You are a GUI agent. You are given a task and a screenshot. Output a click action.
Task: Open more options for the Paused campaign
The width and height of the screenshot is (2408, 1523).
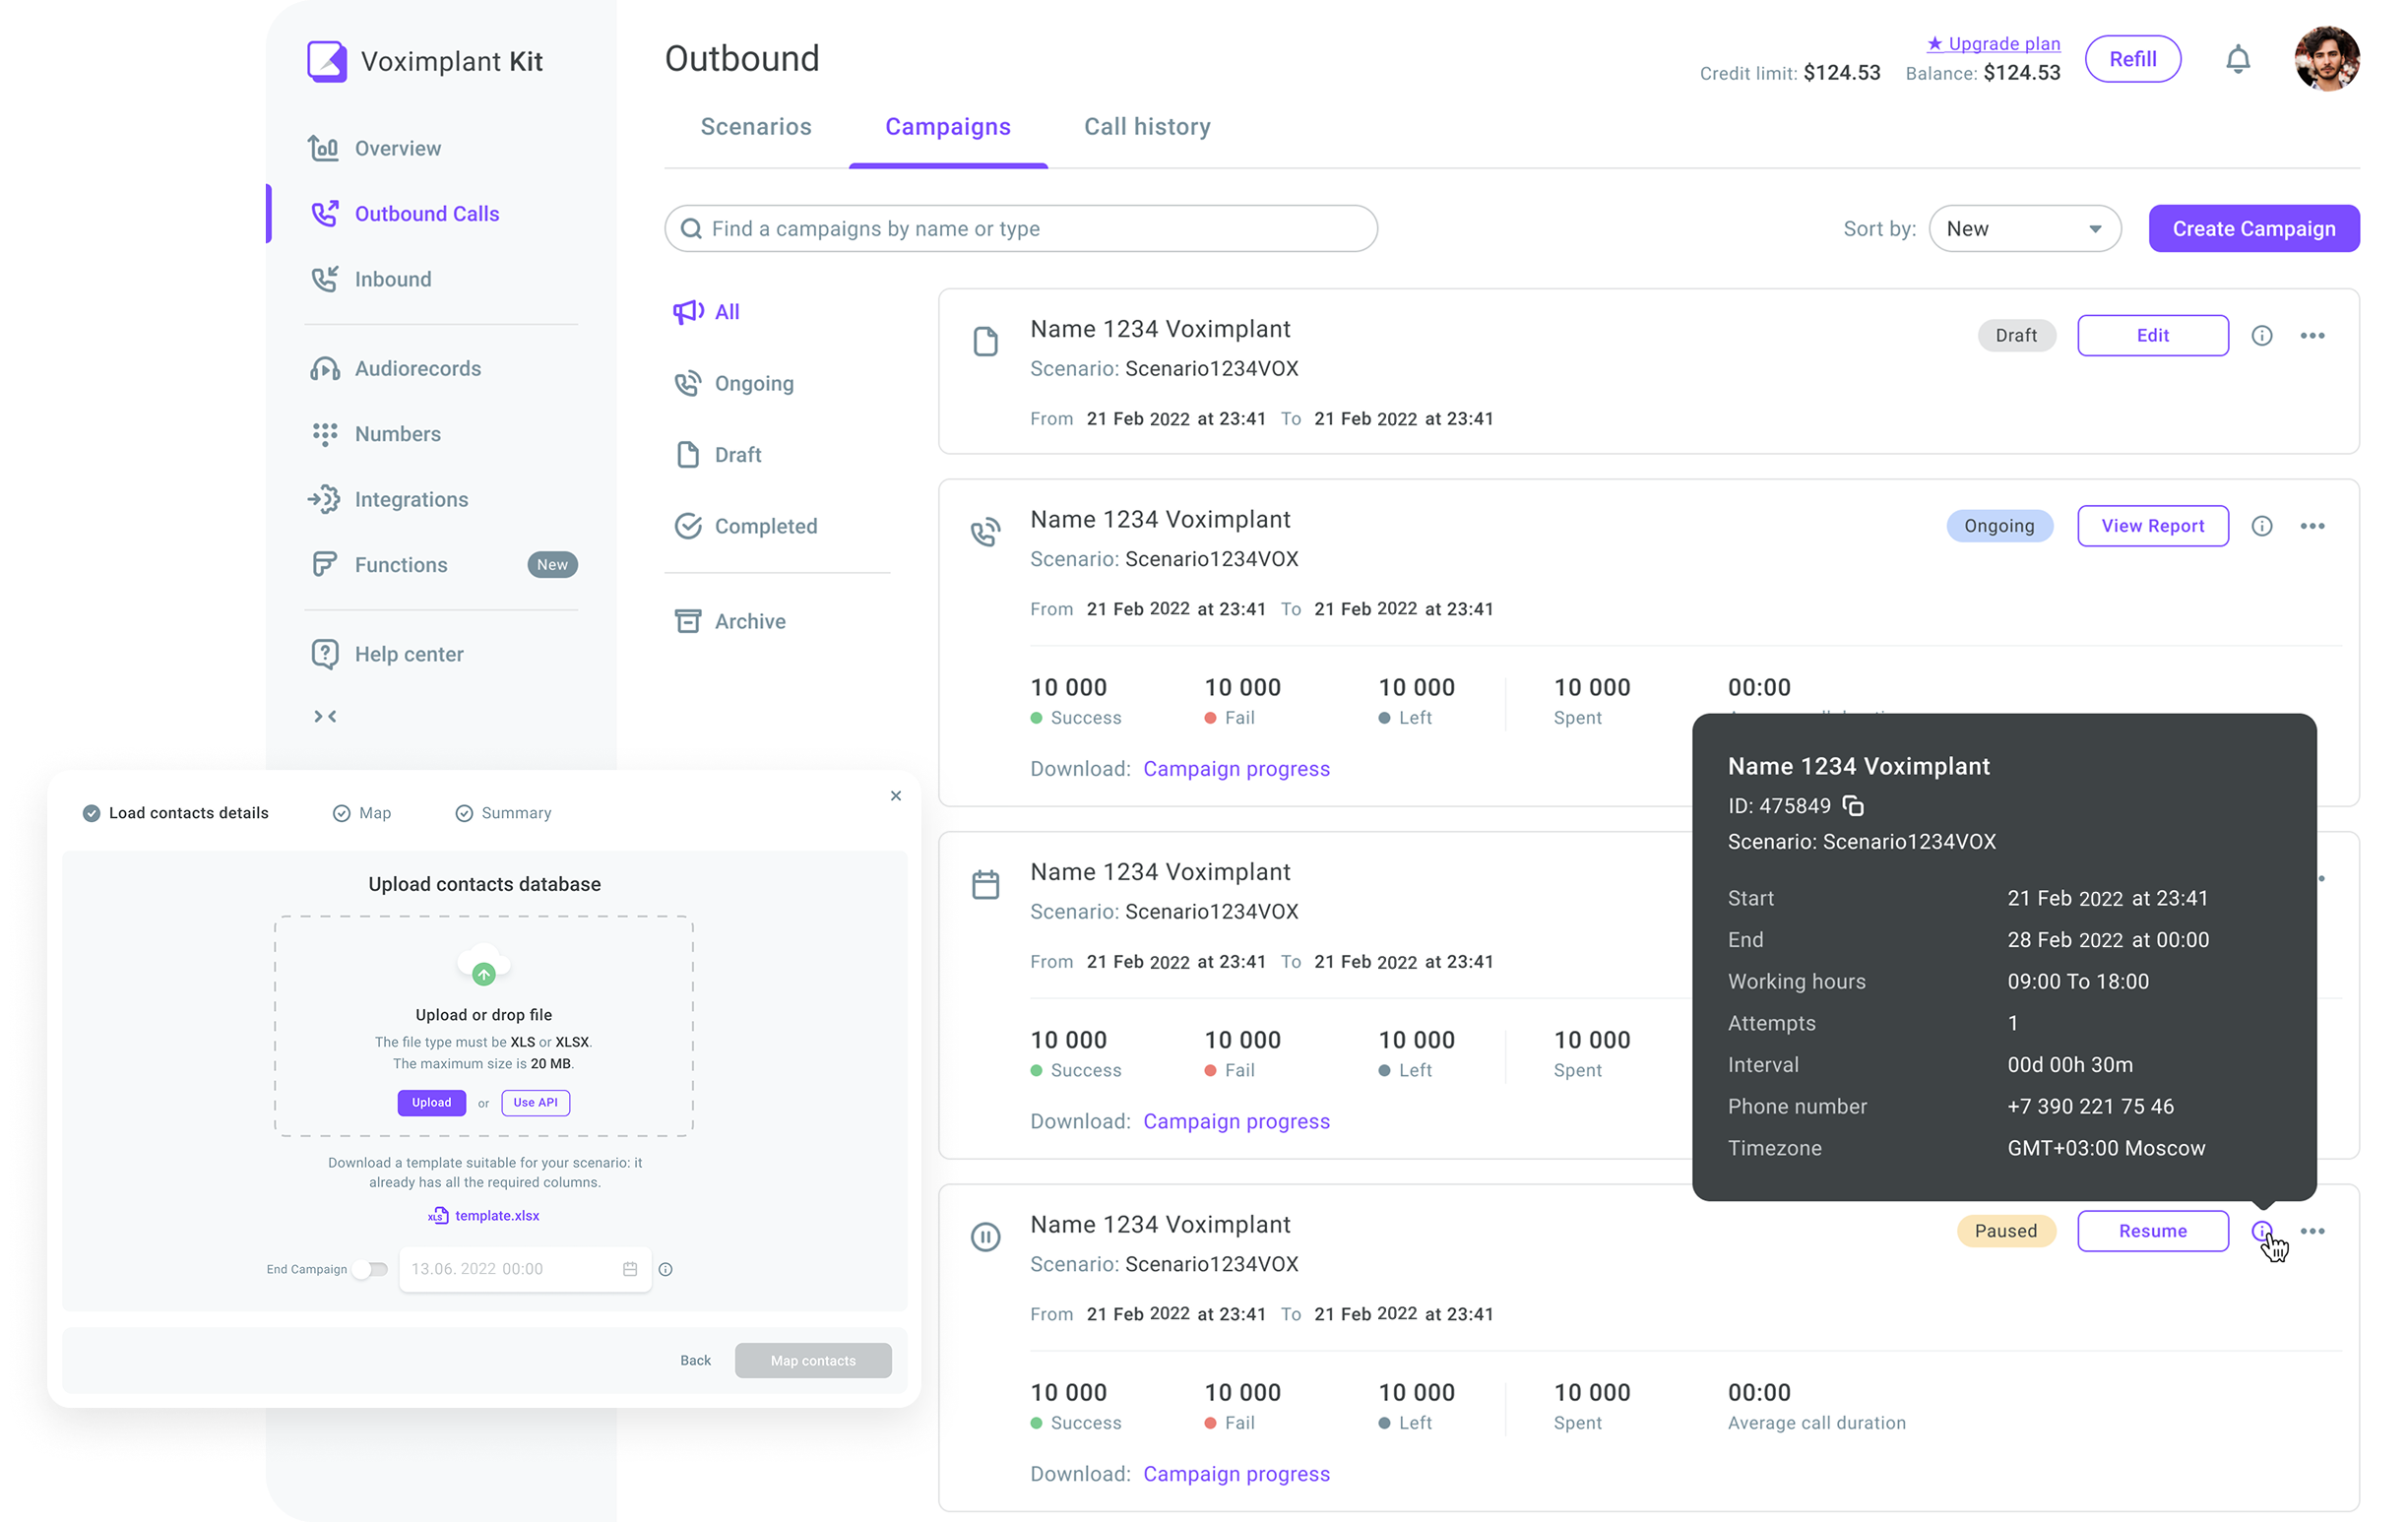(x=2312, y=1231)
